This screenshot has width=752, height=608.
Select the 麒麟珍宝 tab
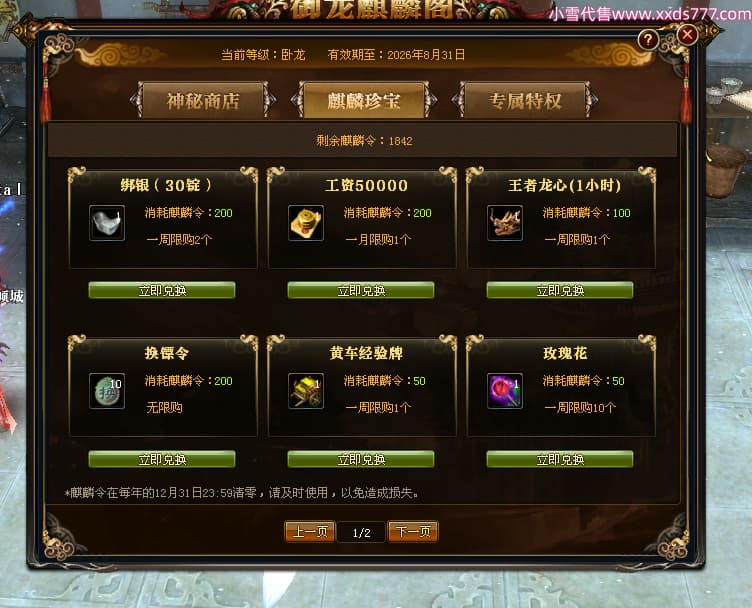[x=364, y=100]
